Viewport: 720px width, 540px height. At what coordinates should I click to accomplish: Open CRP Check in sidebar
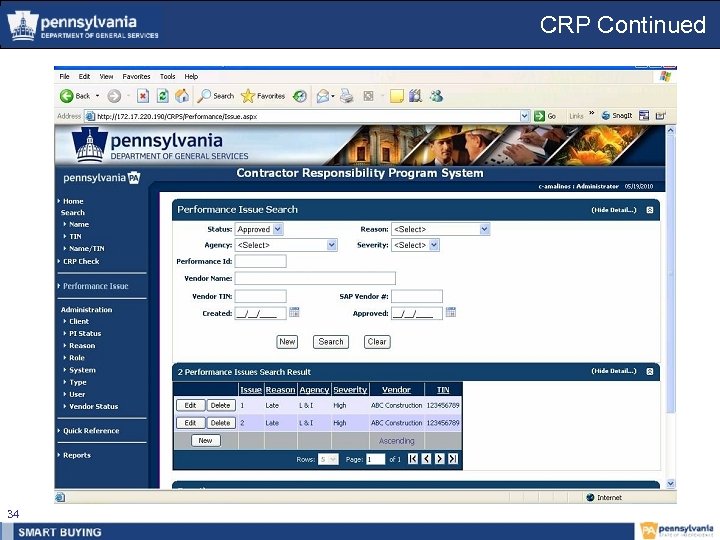[81, 261]
